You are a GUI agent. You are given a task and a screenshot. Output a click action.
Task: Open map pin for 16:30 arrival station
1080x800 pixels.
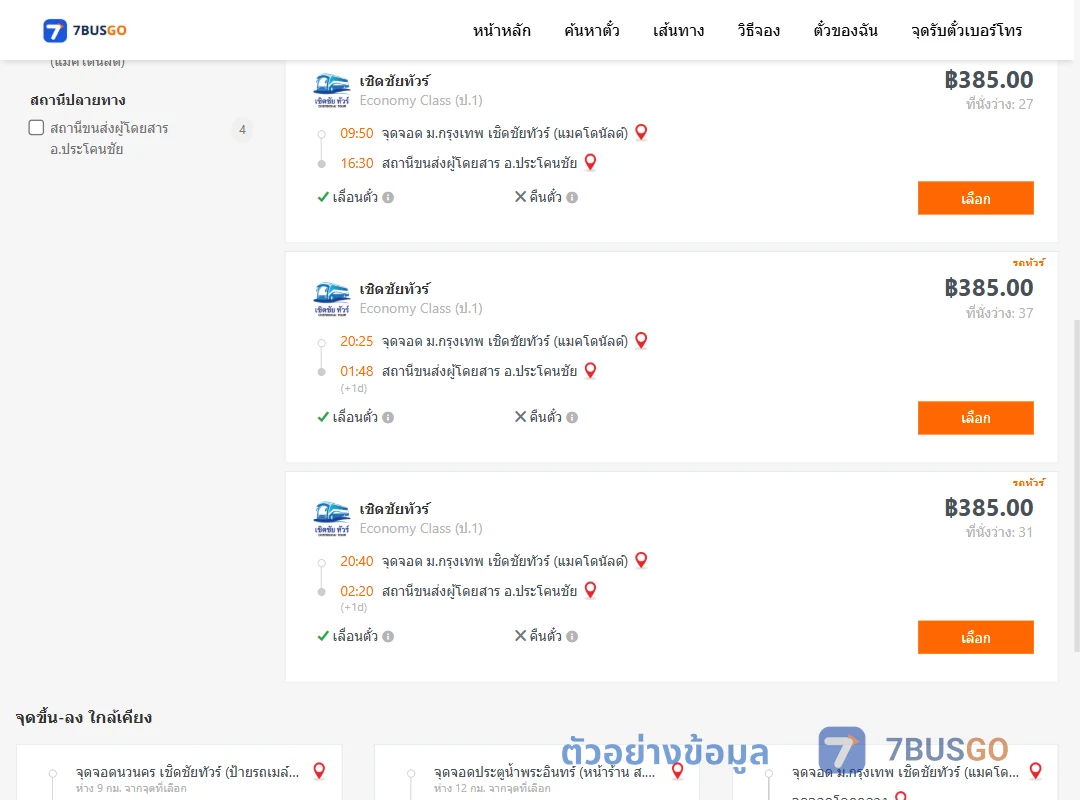(x=590, y=163)
